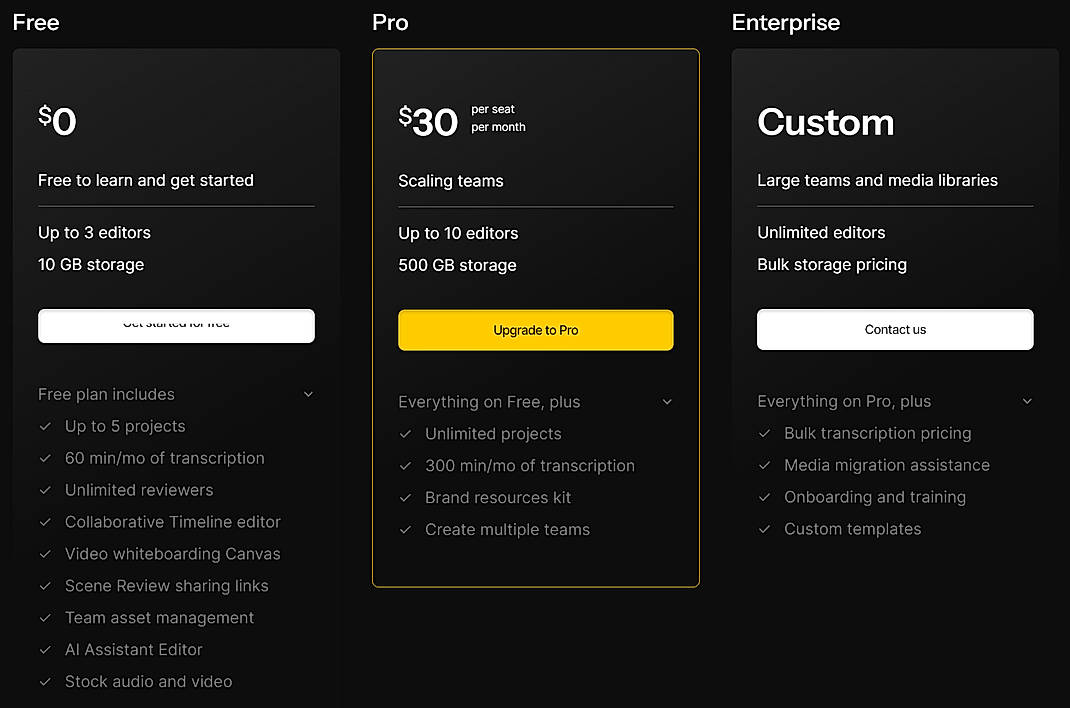
Task: Select the Scene Review sharing links feature
Action: (x=167, y=586)
